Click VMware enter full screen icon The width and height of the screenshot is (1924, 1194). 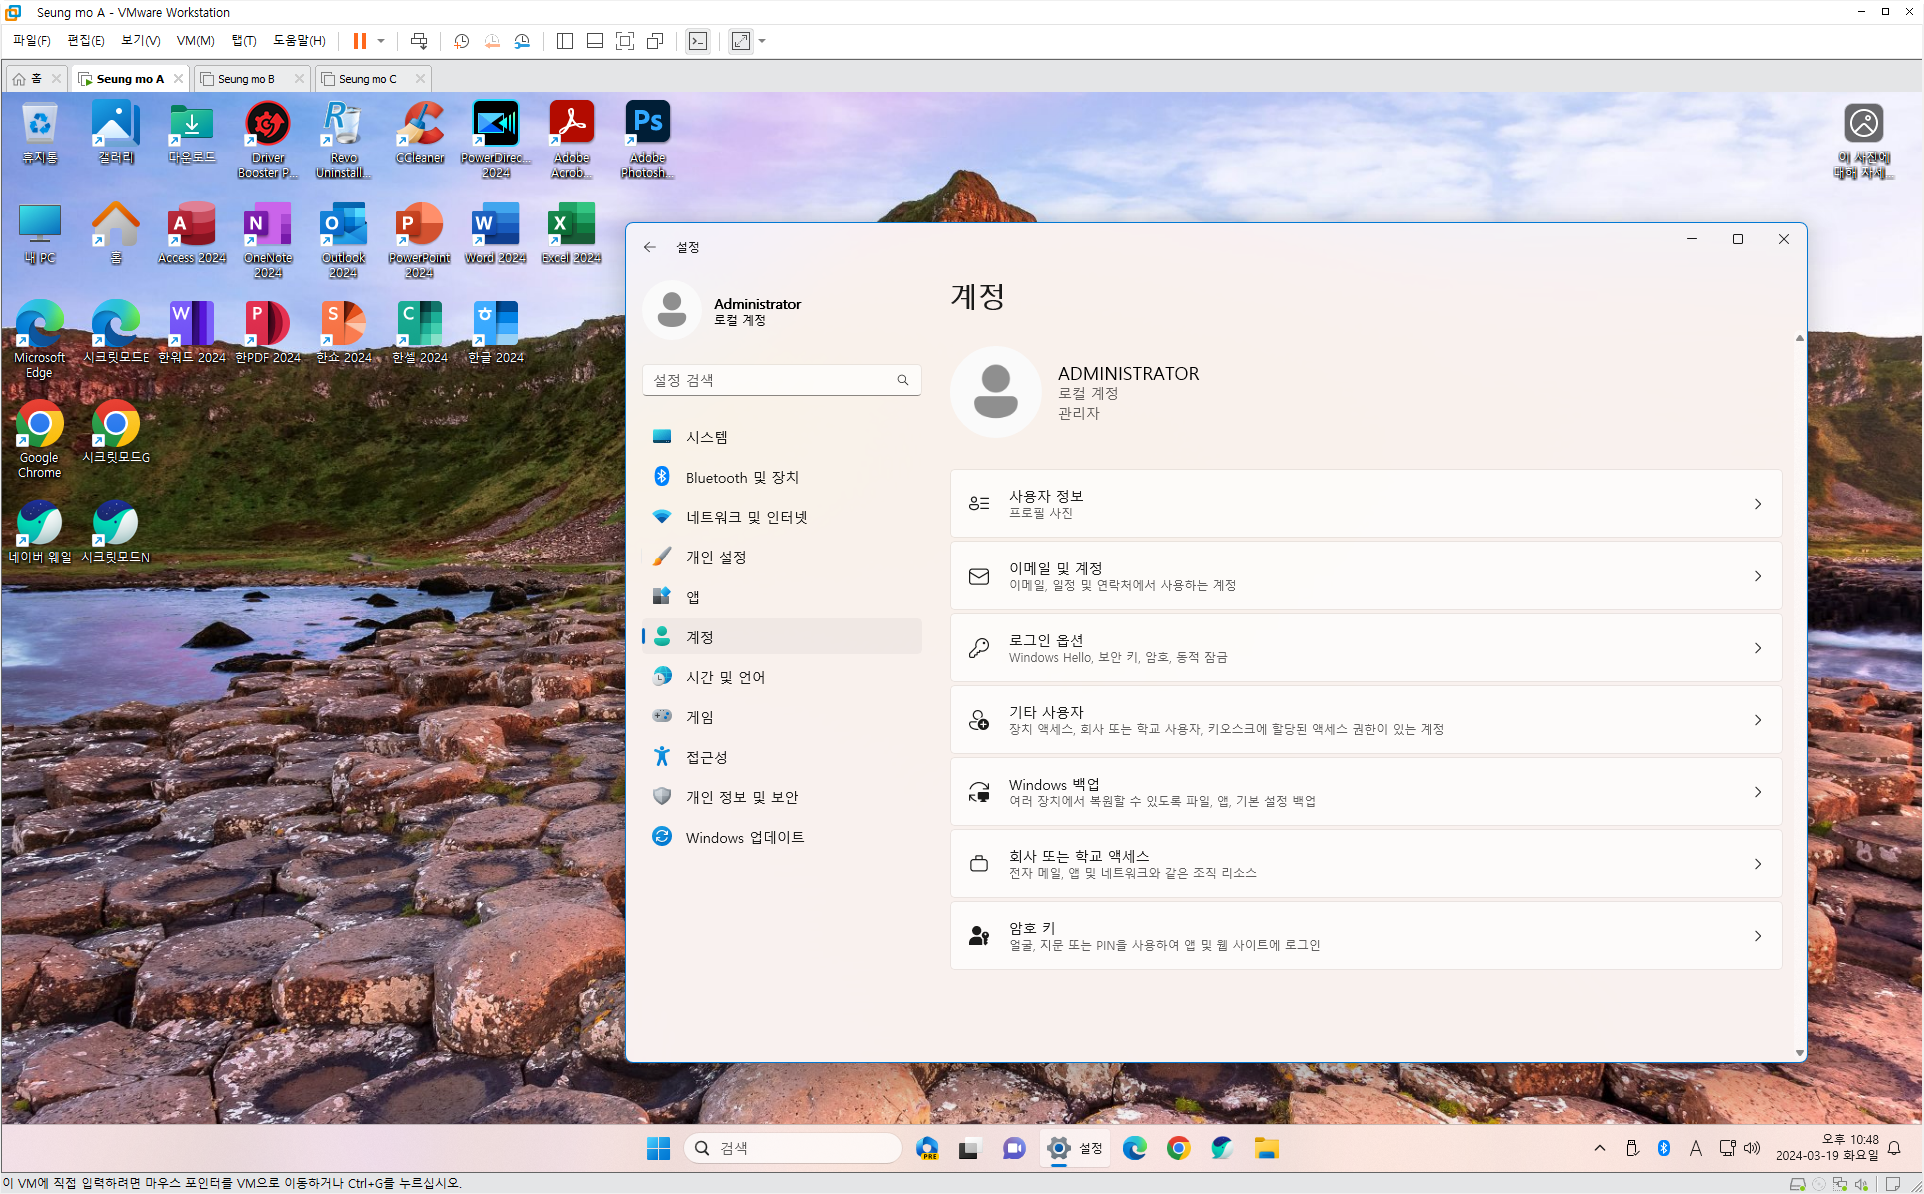pos(625,41)
